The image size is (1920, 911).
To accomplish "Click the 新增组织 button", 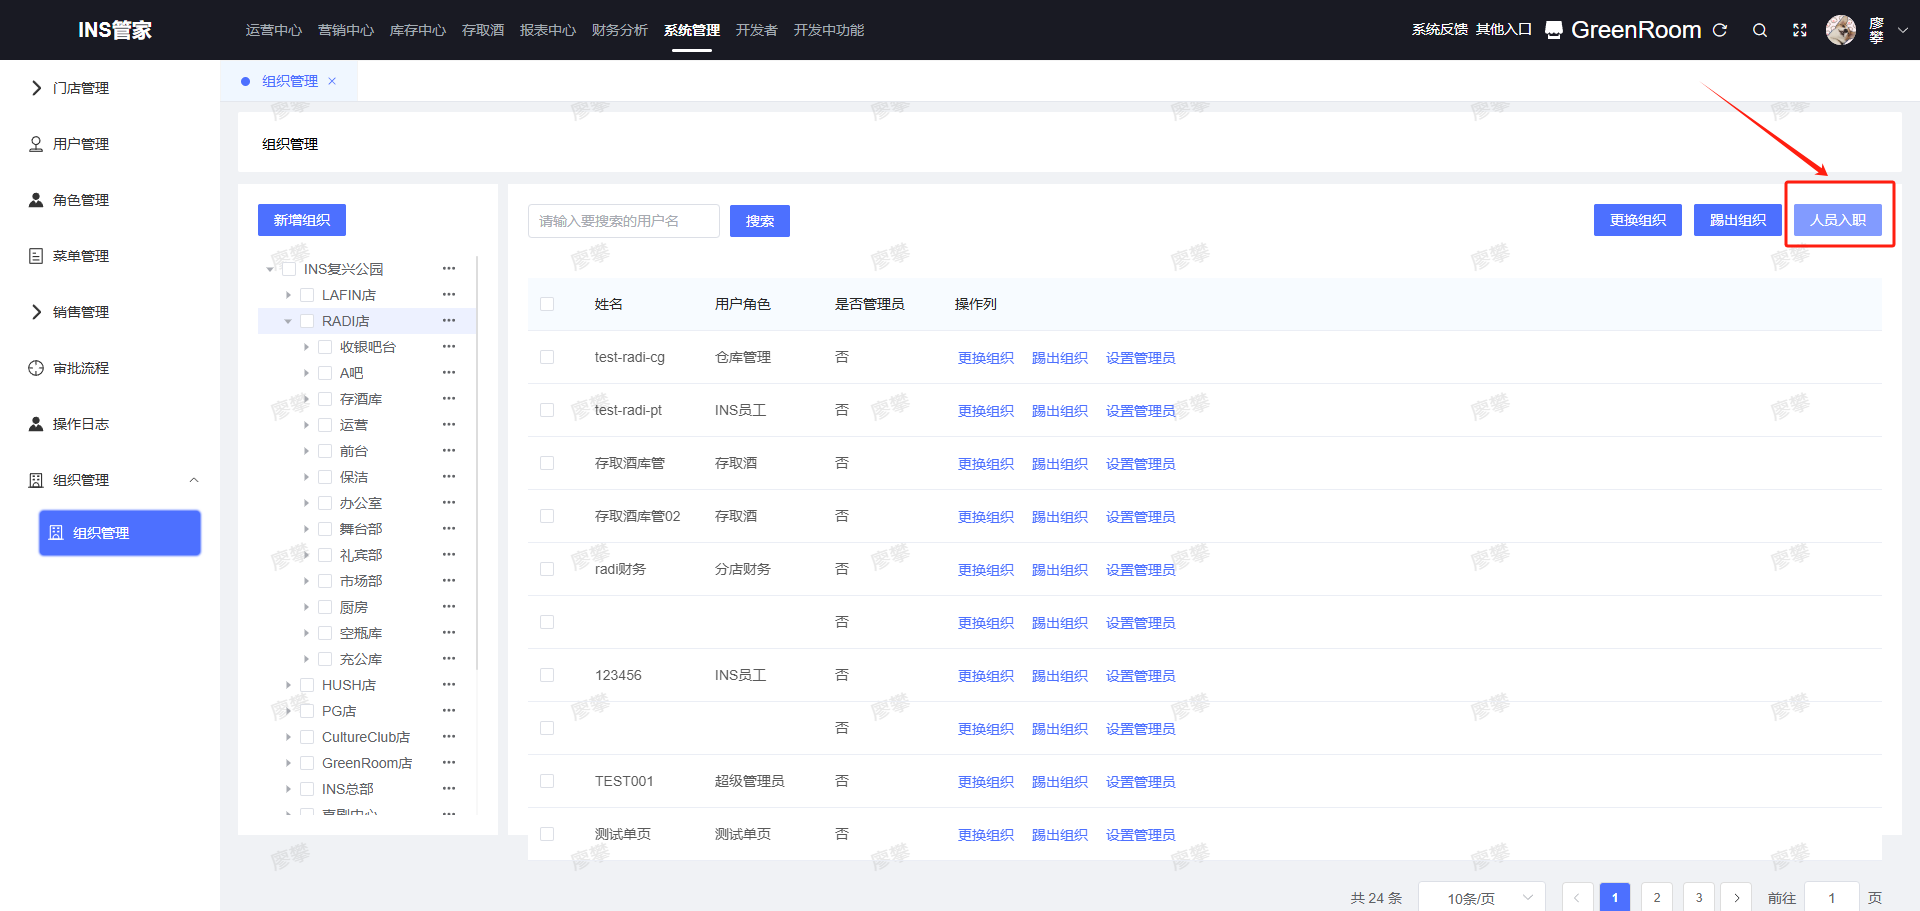I will click(302, 220).
